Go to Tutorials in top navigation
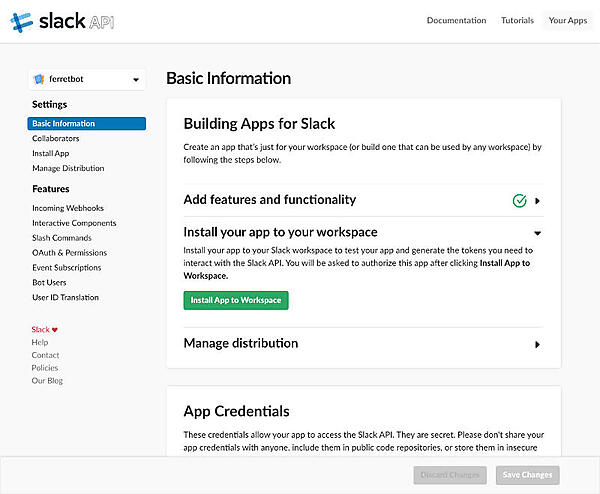The image size is (600, 494). pos(517,20)
